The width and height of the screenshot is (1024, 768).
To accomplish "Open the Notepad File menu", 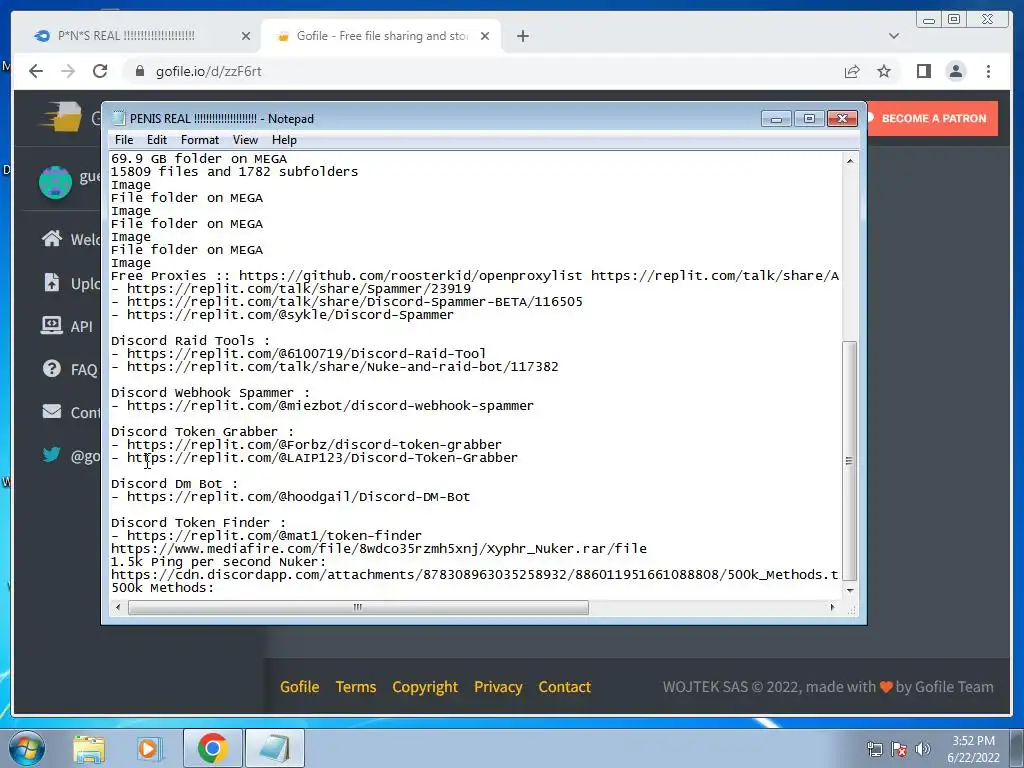I will tap(123, 140).
